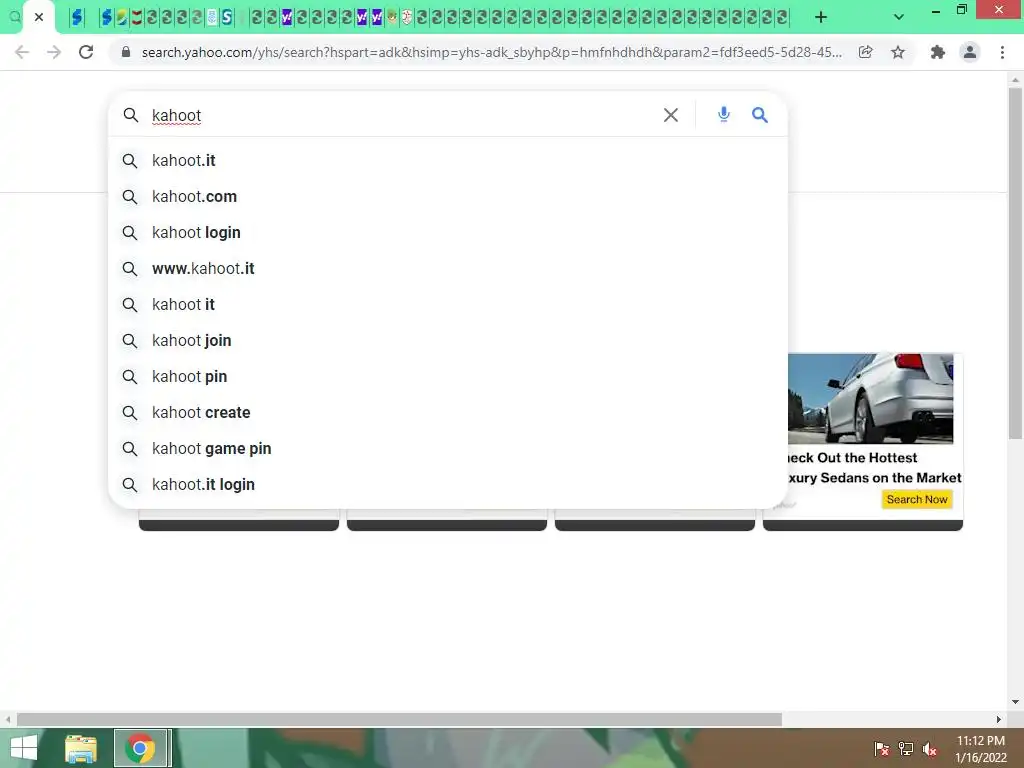Close the active tab
Screen dimensions: 1024x768
(x=39, y=17)
